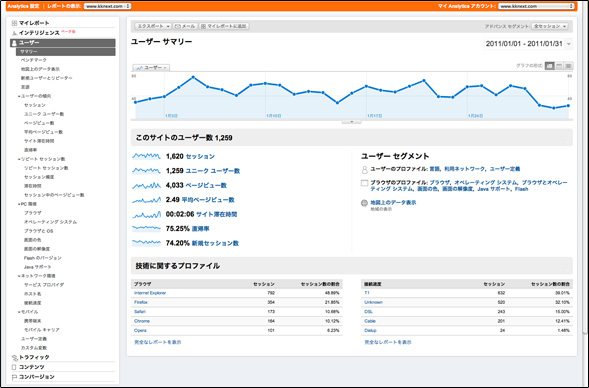
Task: Open 新規セッション数 link beside 74.20%
Action: pyautogui.click(x=215, y=243)
